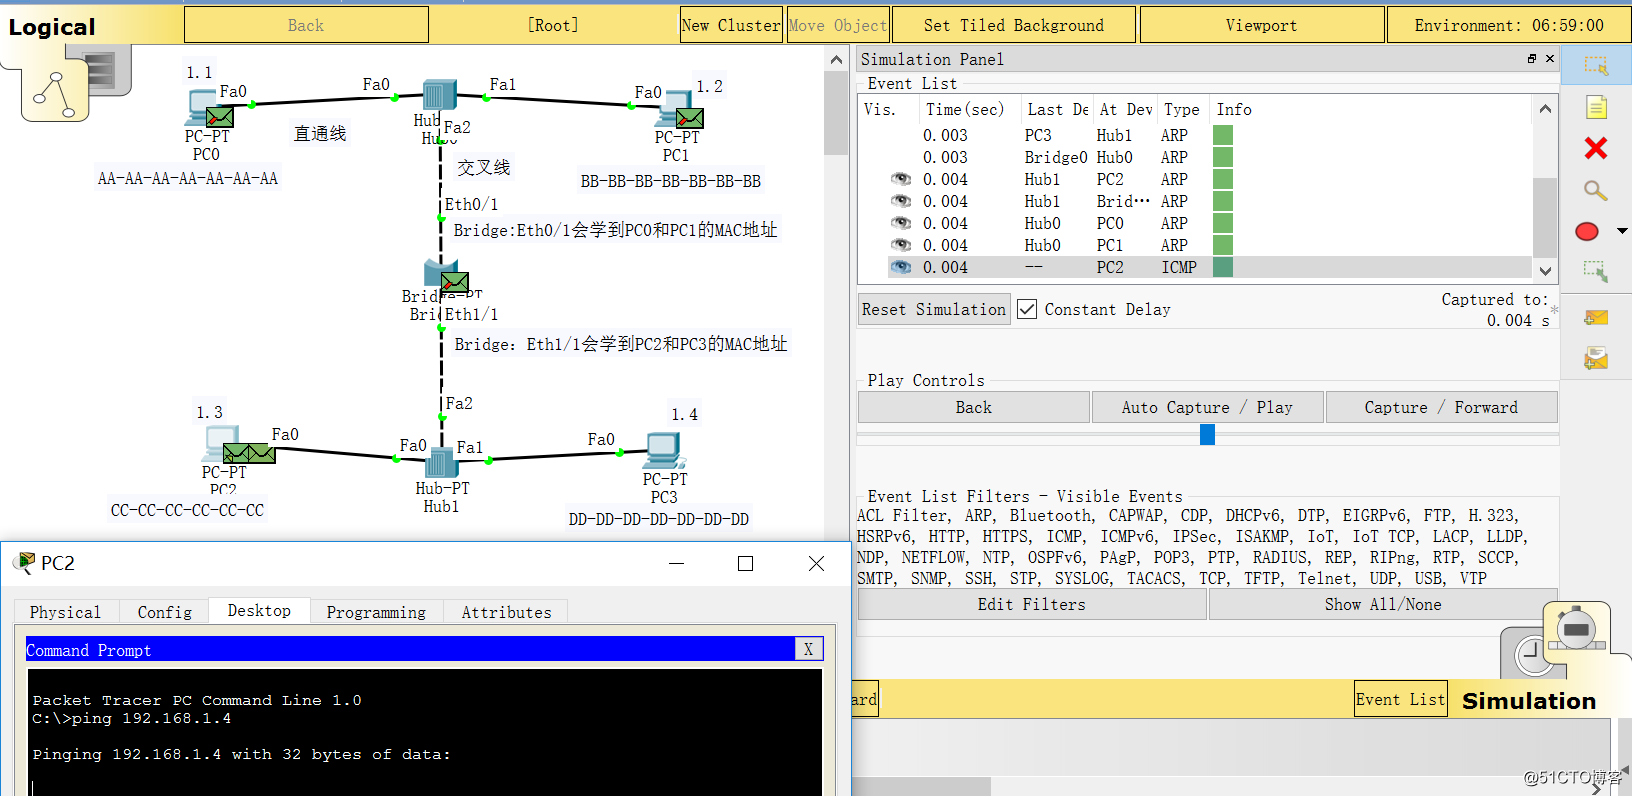This screenshot has height=796, width=1632.
Task: Toggle eye for the PC2 ICMP event
Action: [x=901, y=267]
